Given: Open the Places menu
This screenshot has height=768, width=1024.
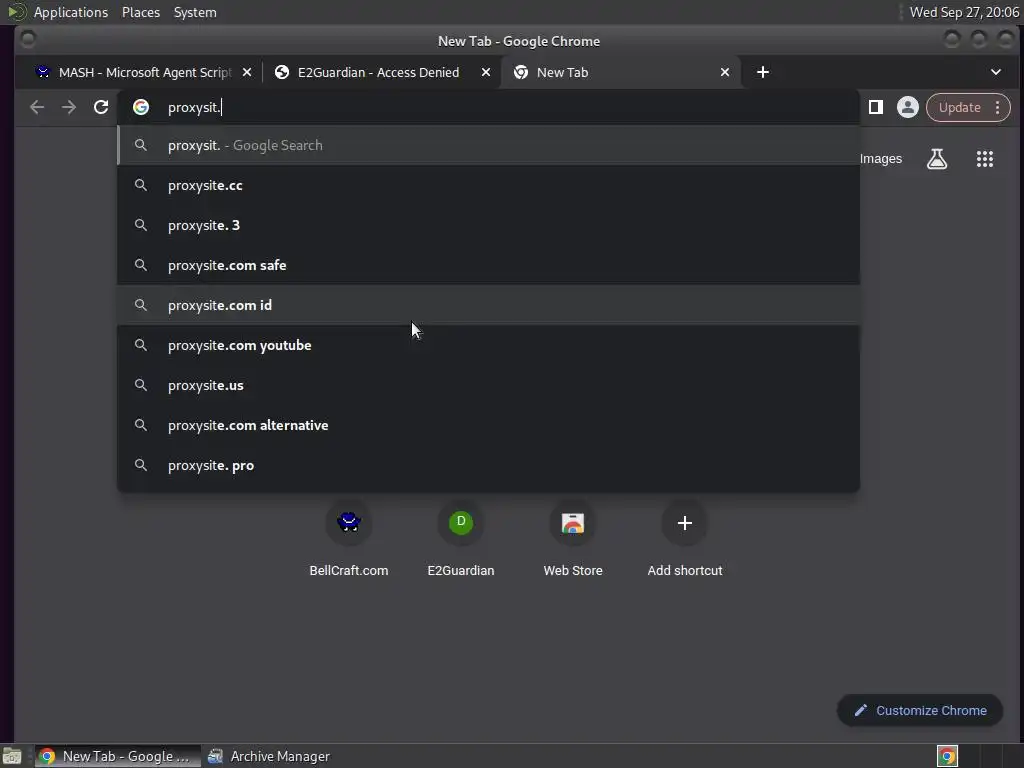Looking at the screenshot, I should pyautogui.click(x=141, y=12).
